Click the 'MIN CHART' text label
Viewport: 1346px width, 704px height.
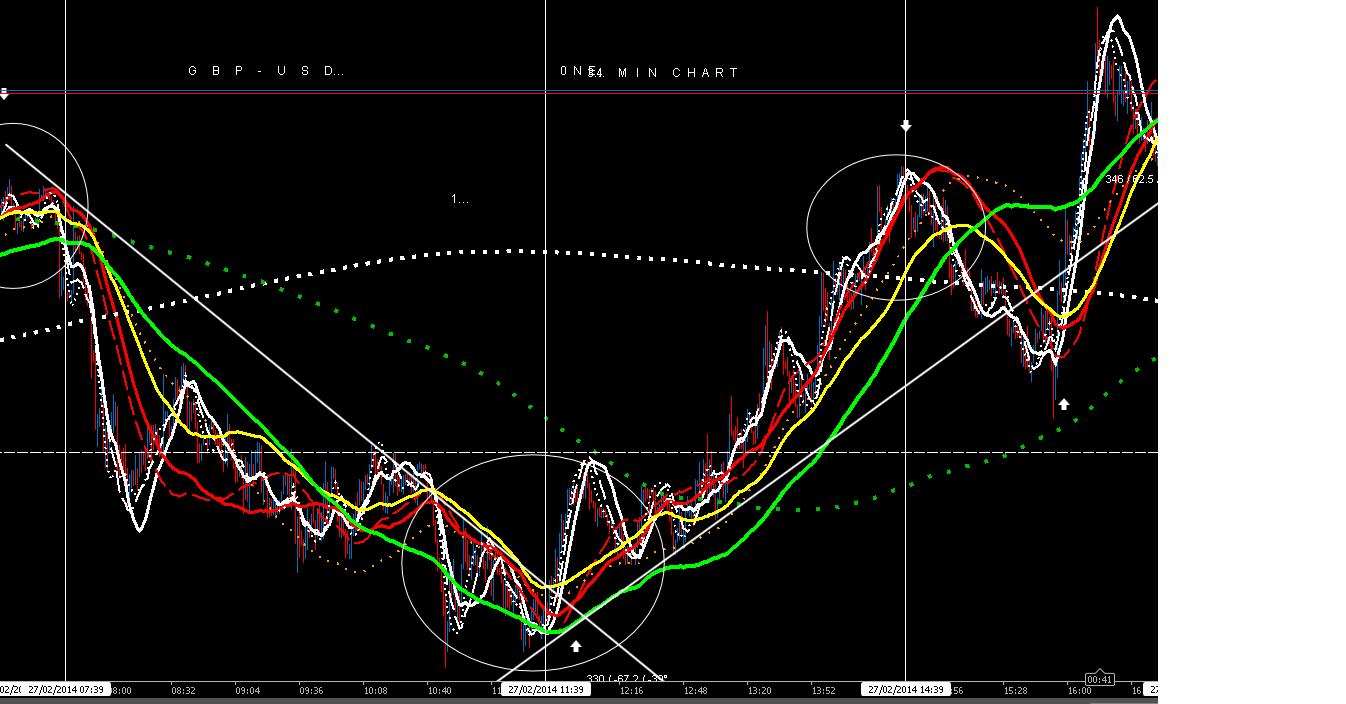point(679,73)
